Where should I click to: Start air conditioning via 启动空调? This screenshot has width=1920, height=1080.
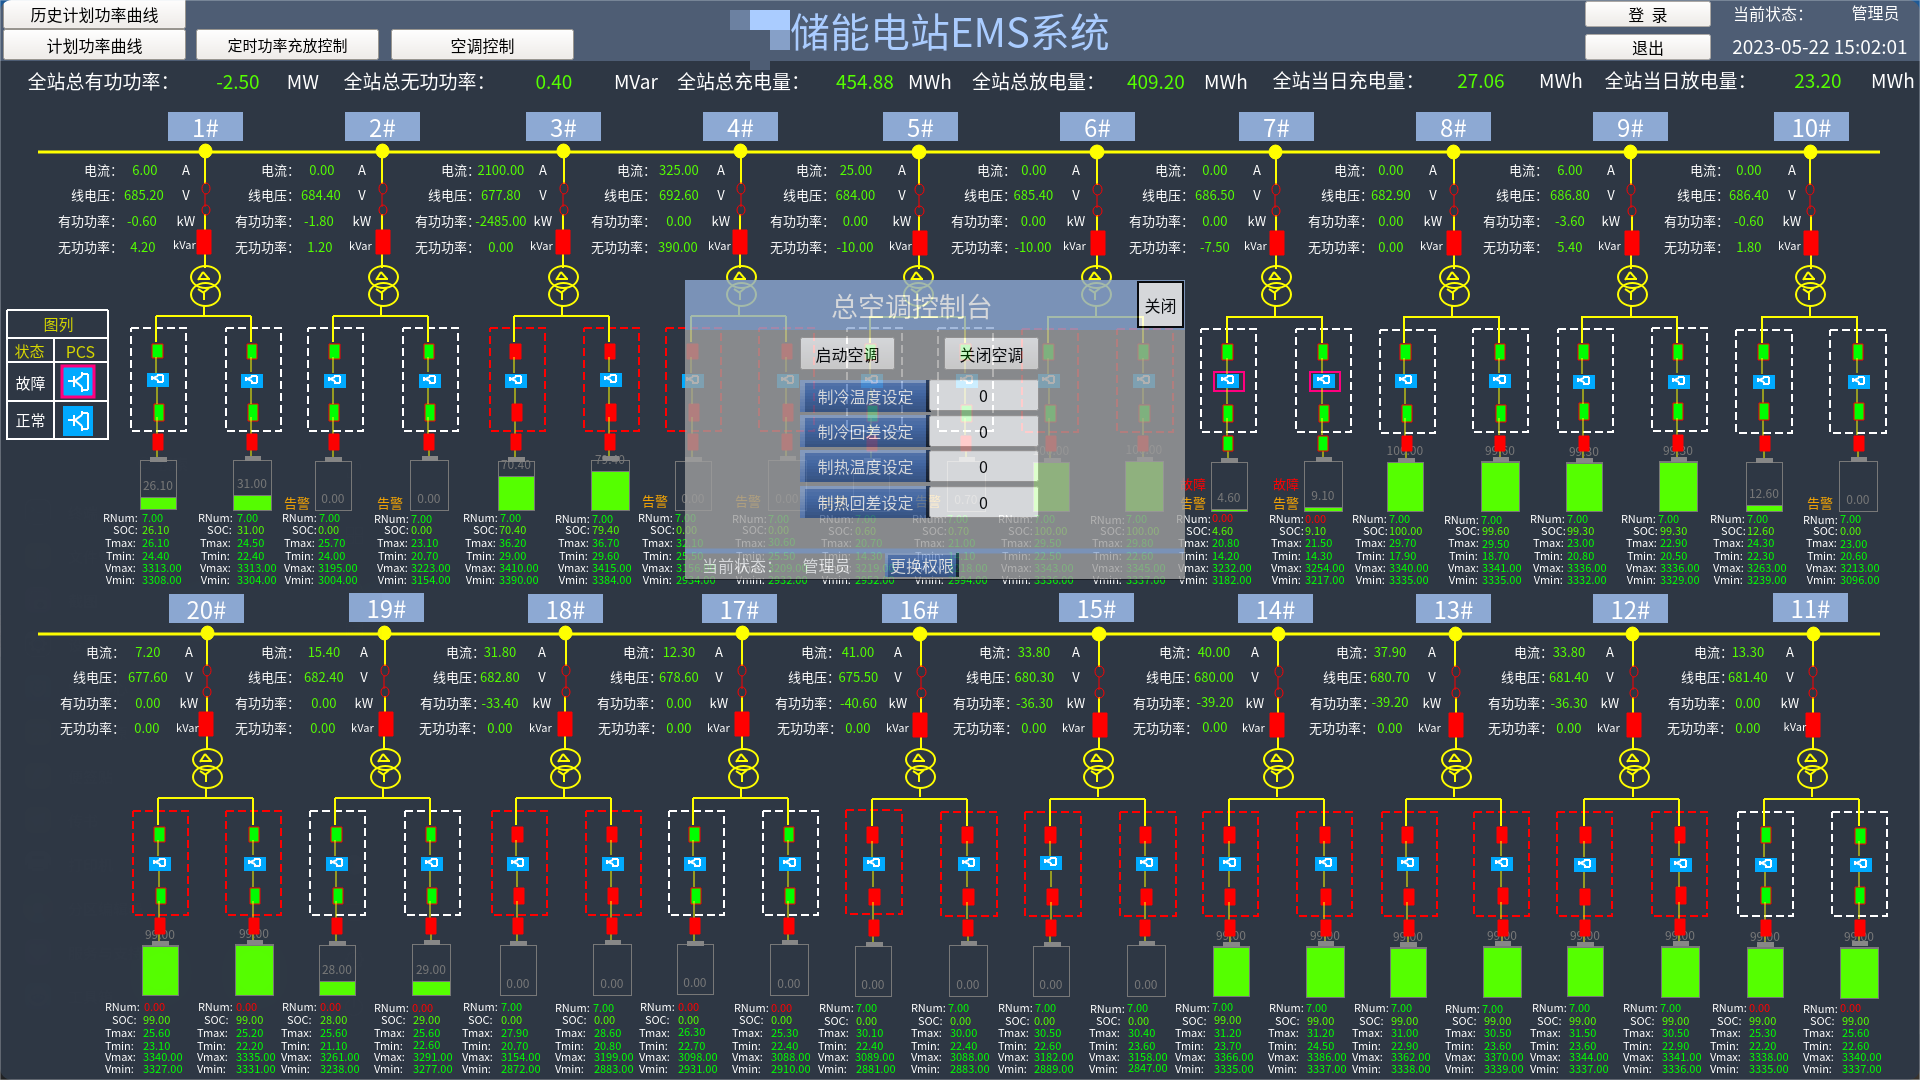(846, 355)
